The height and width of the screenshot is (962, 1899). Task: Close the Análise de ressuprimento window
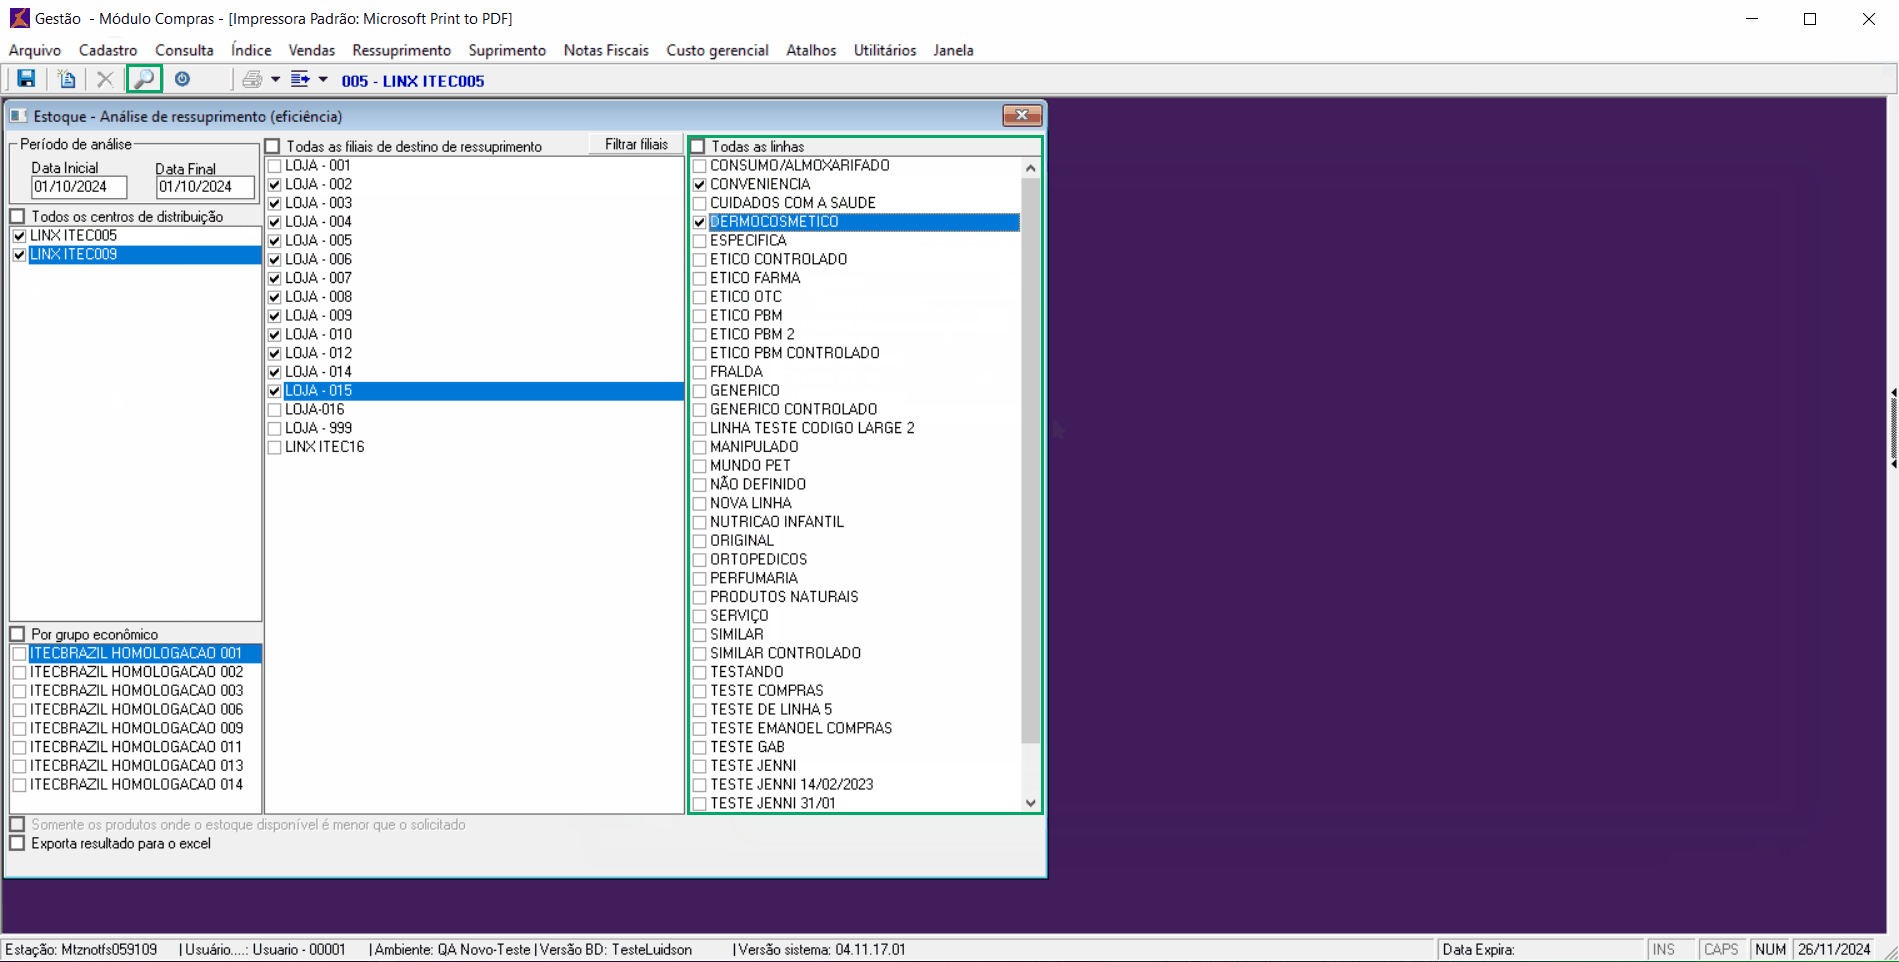tap(1022, 116)
